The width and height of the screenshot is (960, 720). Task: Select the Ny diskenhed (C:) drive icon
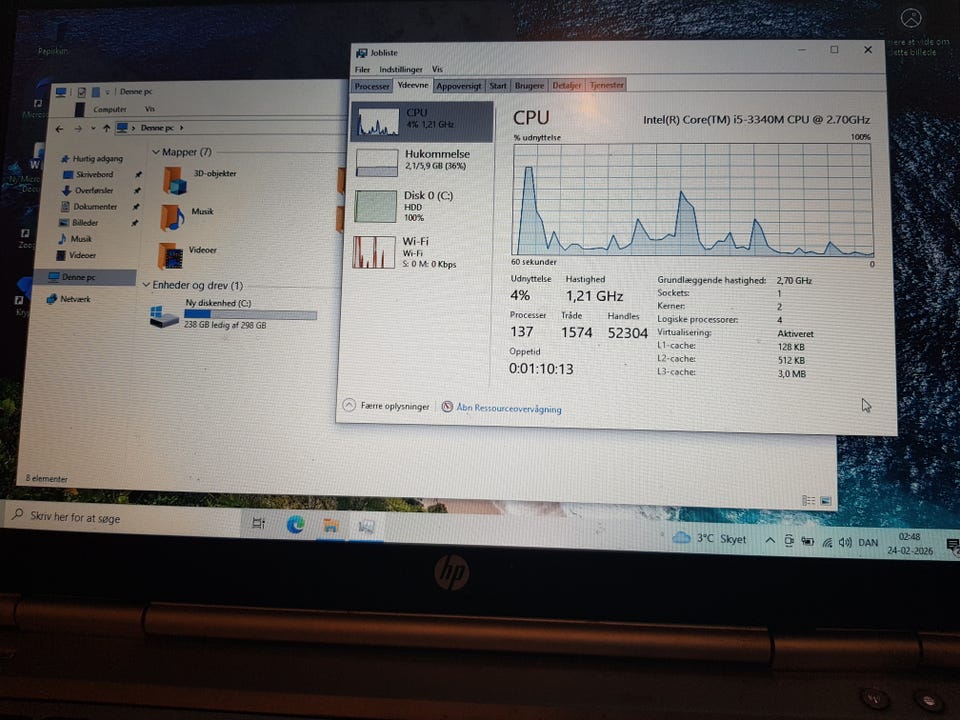164,316
